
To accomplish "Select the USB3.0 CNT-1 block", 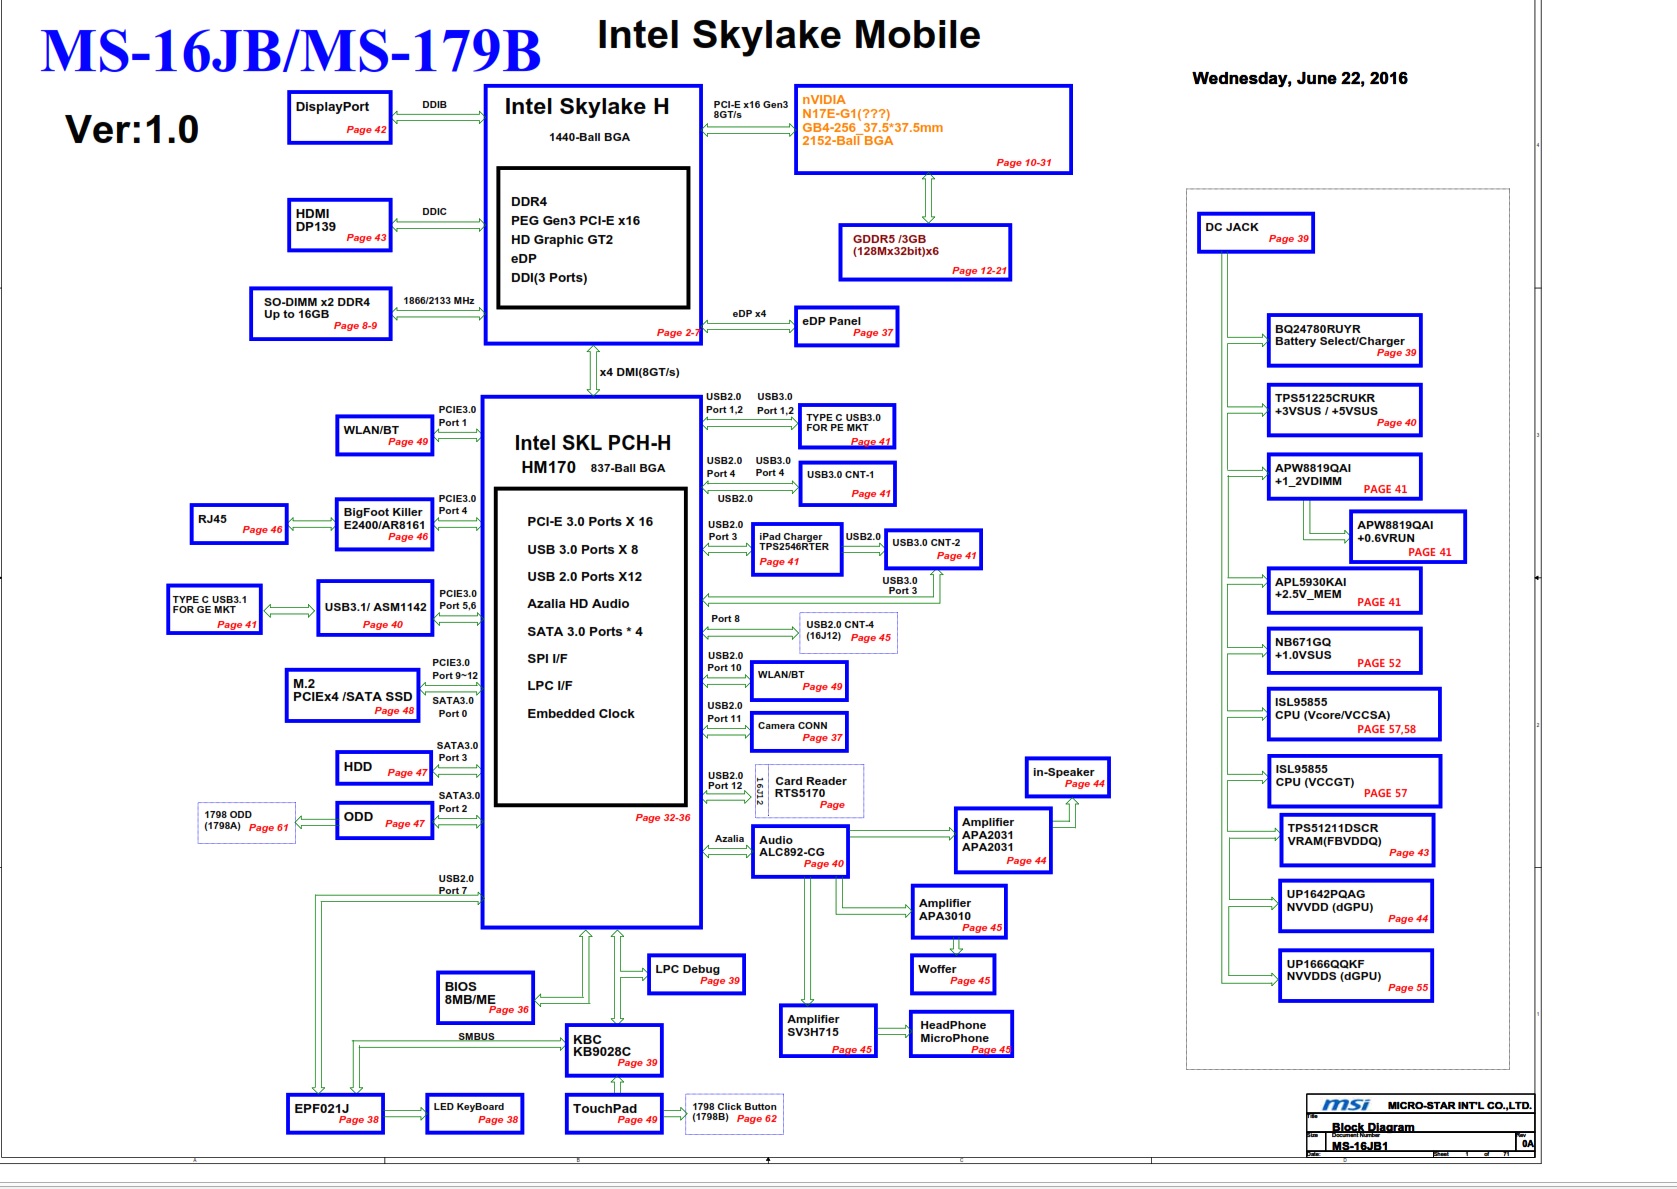I will pos(847,484).
